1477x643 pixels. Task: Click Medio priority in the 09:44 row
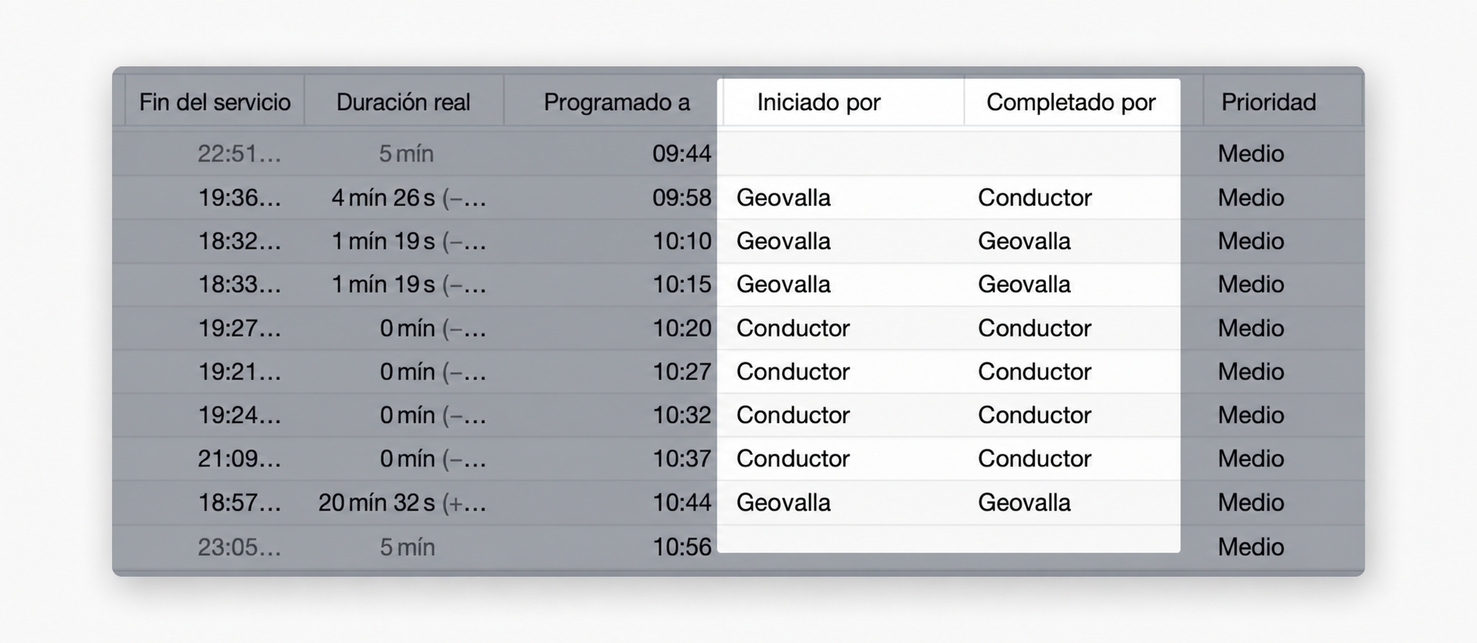pos(1251,154)
